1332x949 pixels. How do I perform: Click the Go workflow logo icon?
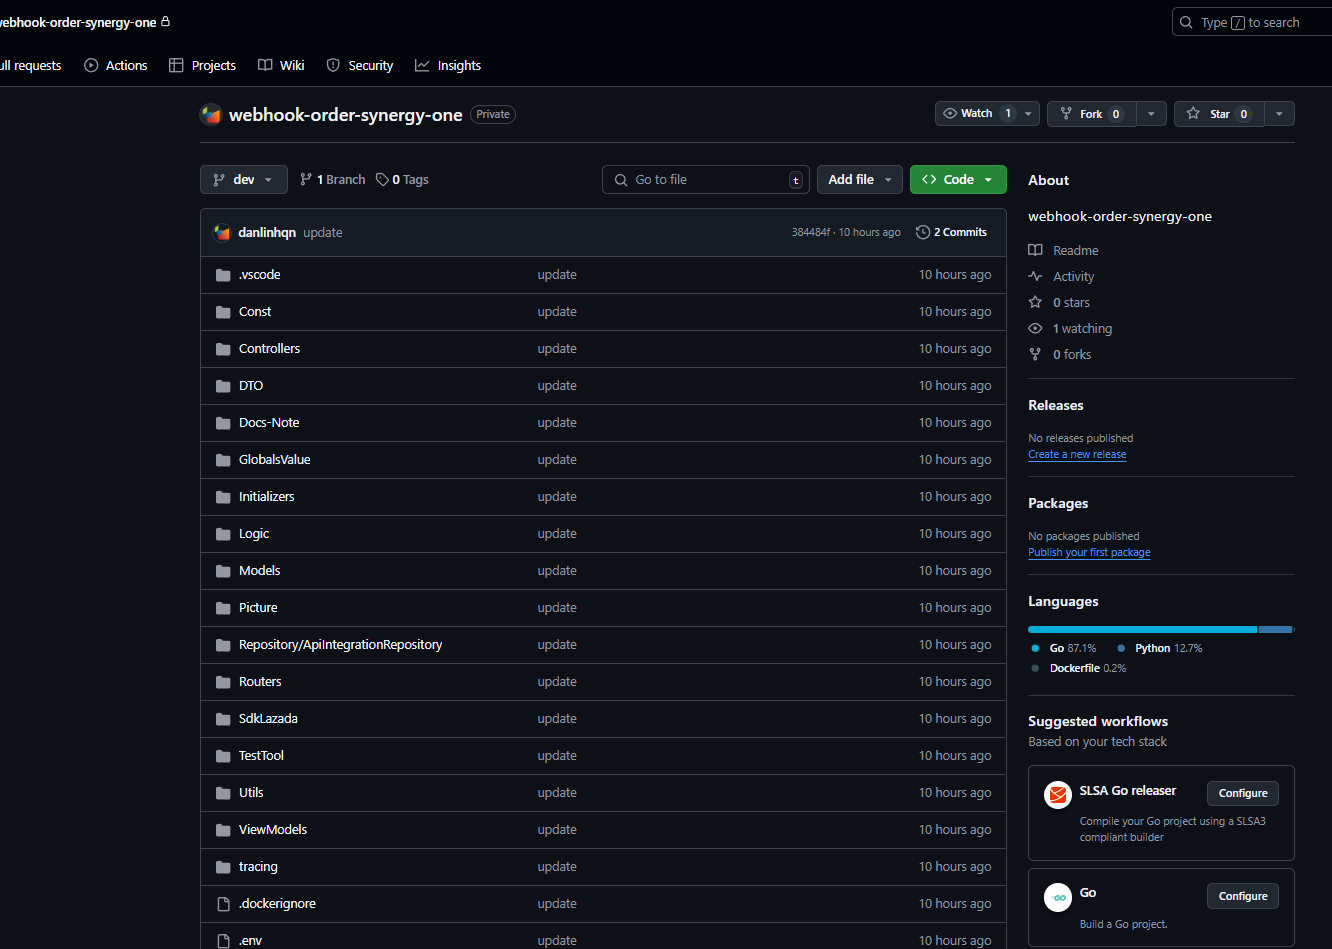pos(1058,897)
